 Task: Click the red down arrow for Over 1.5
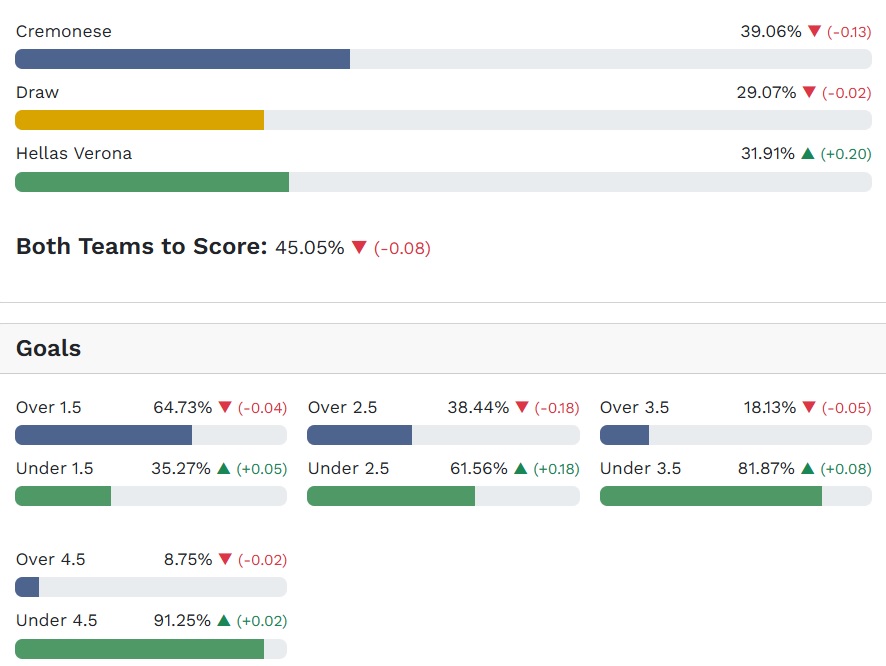pyautogui.click(x=225, y=408)
